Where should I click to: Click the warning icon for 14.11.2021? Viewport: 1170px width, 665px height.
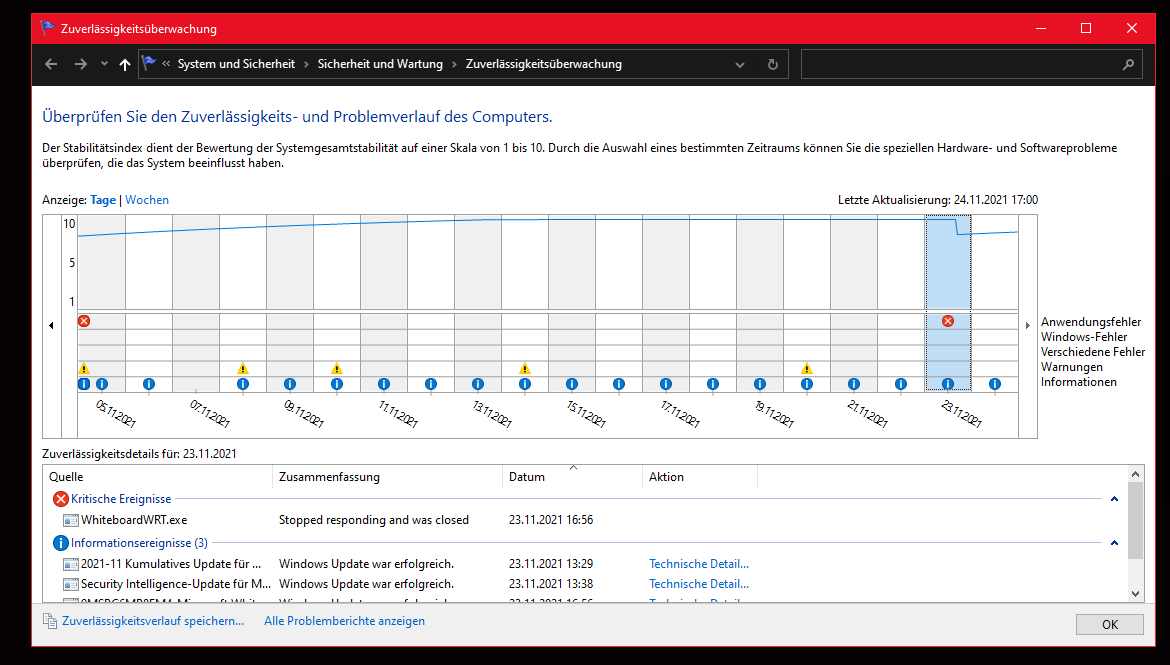click(525, 368)
